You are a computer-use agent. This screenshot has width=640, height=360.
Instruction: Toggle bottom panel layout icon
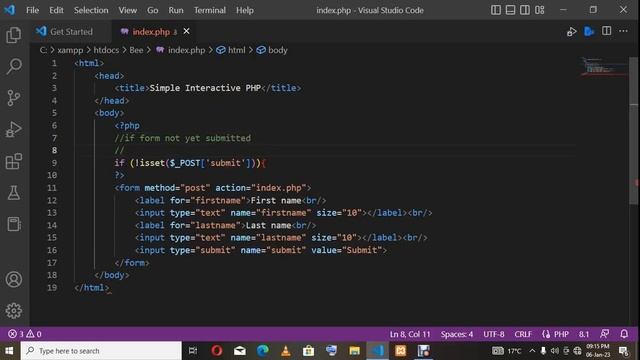(510, 10)
